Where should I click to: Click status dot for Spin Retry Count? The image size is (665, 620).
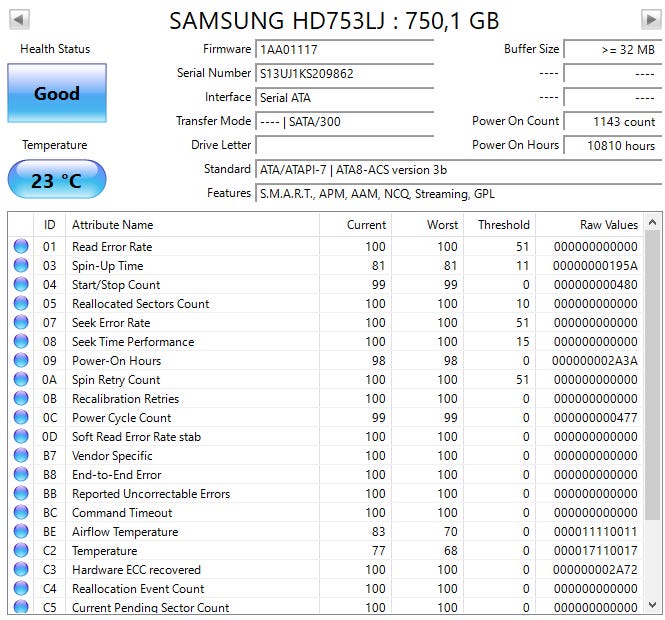pos(21,379)
